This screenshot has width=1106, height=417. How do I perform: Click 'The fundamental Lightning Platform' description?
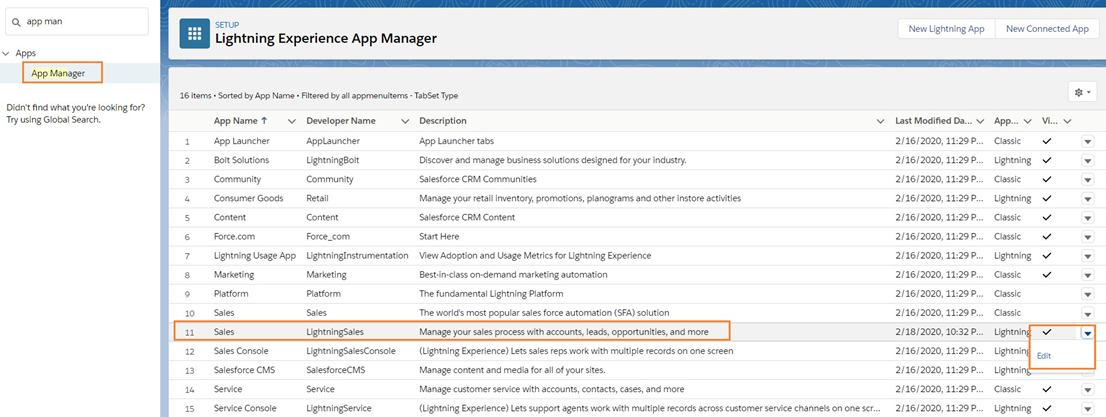tap(491, 294)
